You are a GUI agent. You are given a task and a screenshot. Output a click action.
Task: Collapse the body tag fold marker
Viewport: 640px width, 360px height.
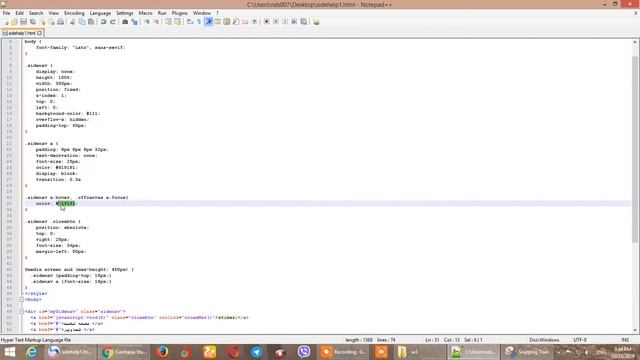(22, 299)
